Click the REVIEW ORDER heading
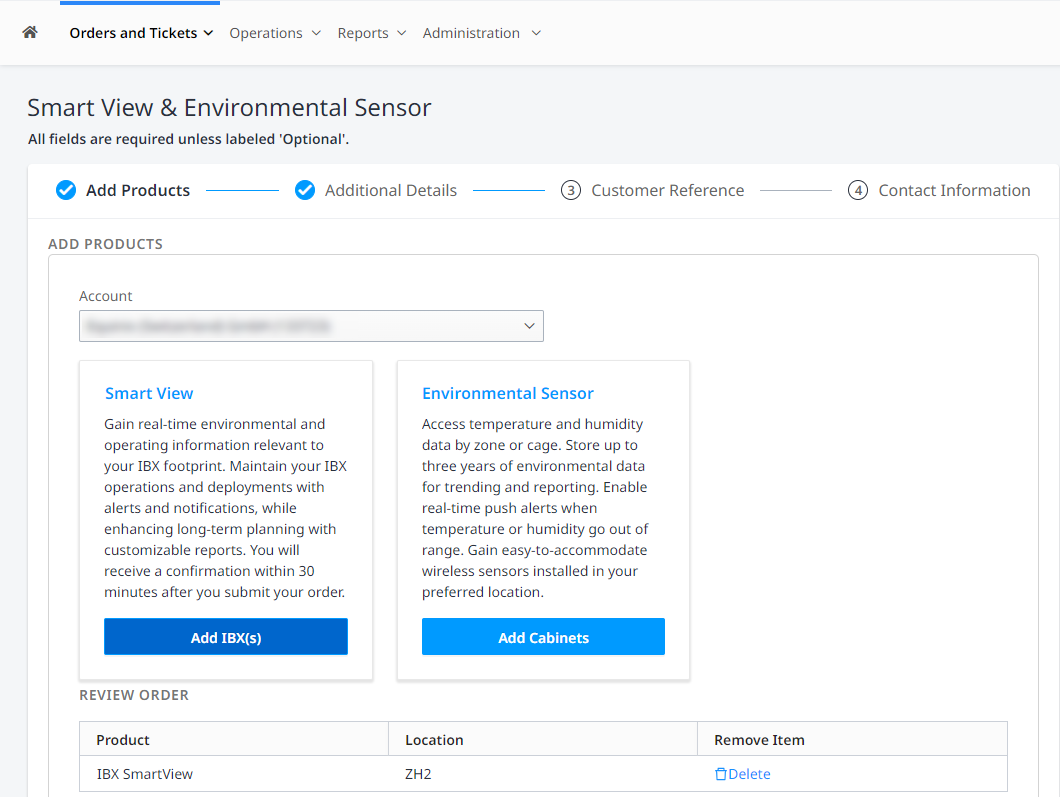This screenshot has height=797, width=1060. click(x=134, y=695)
